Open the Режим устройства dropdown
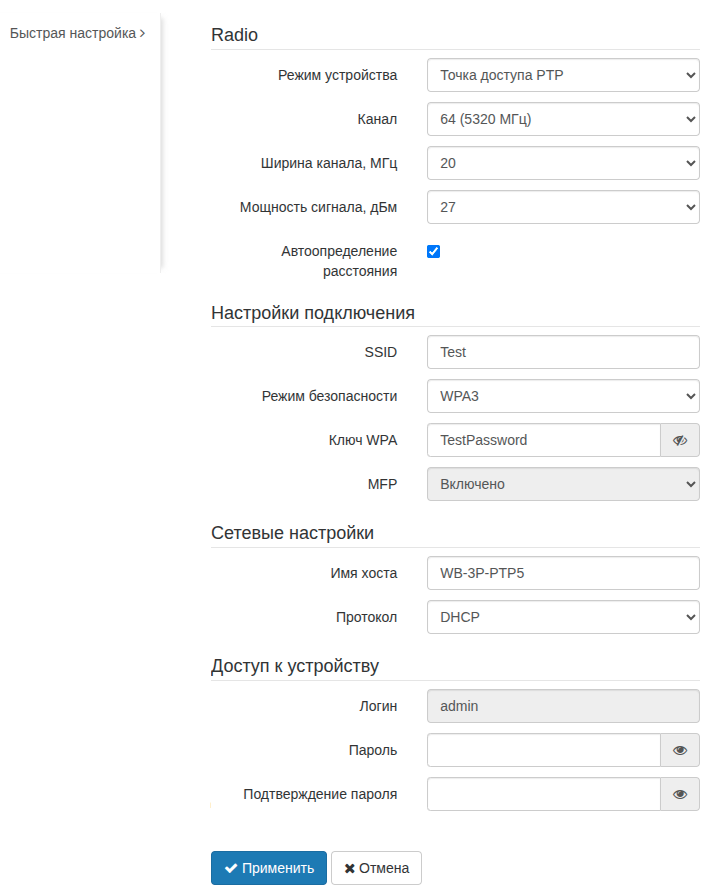The height and width of the screenshot is (887, 722). point(562,75)
